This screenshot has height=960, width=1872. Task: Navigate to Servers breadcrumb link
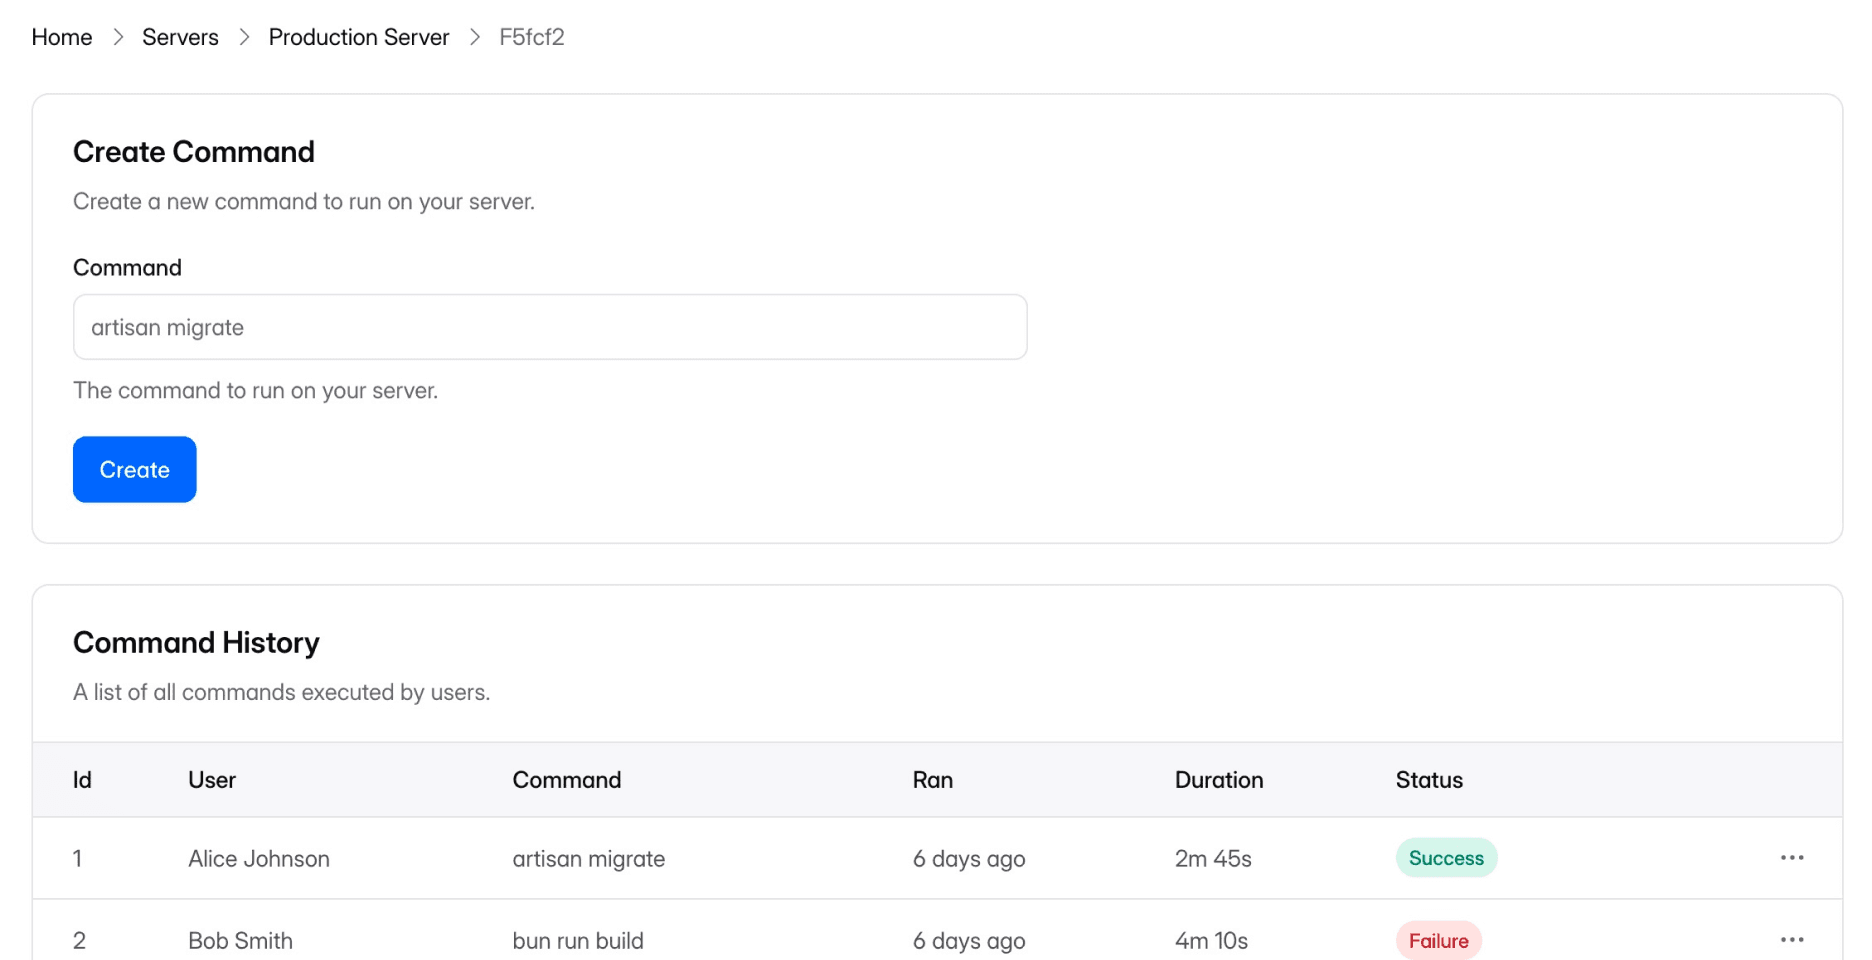tap(180, 37)
